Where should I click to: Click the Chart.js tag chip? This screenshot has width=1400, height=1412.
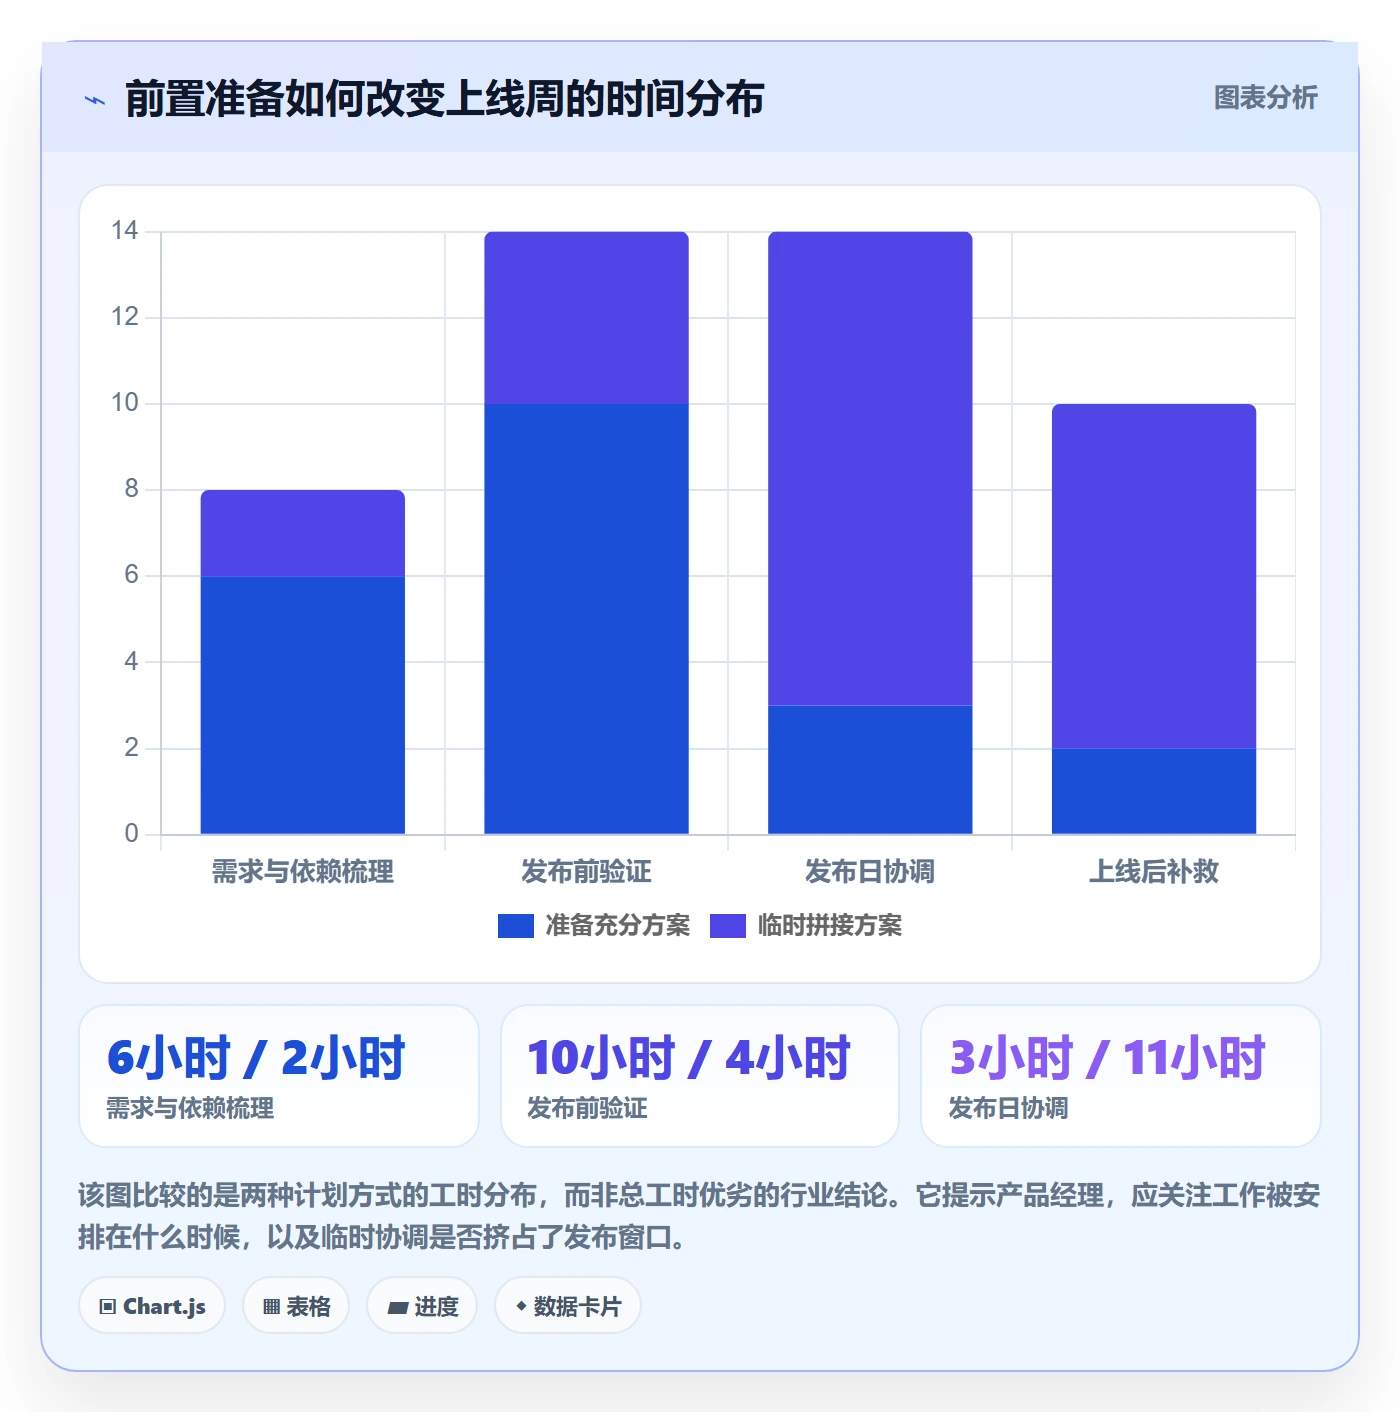click(x=152, y=1306)
